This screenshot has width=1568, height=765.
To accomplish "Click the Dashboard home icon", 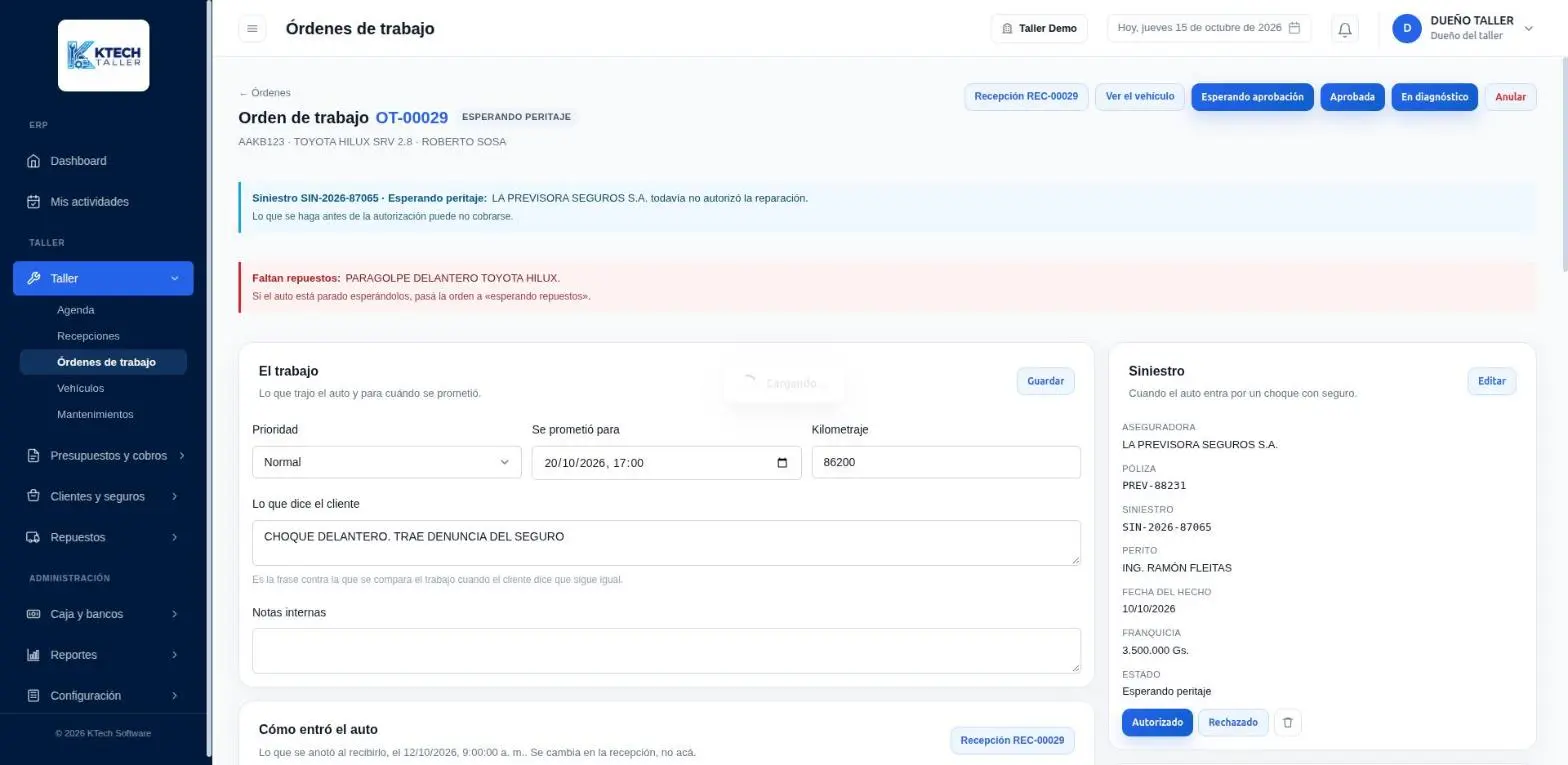I will 33,161.
